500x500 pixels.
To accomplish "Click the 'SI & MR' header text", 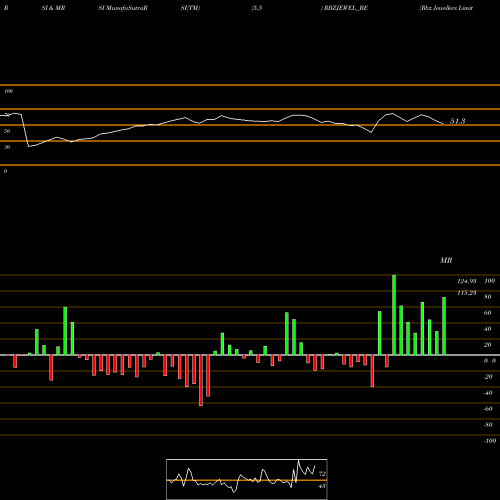I will point(53,8).
